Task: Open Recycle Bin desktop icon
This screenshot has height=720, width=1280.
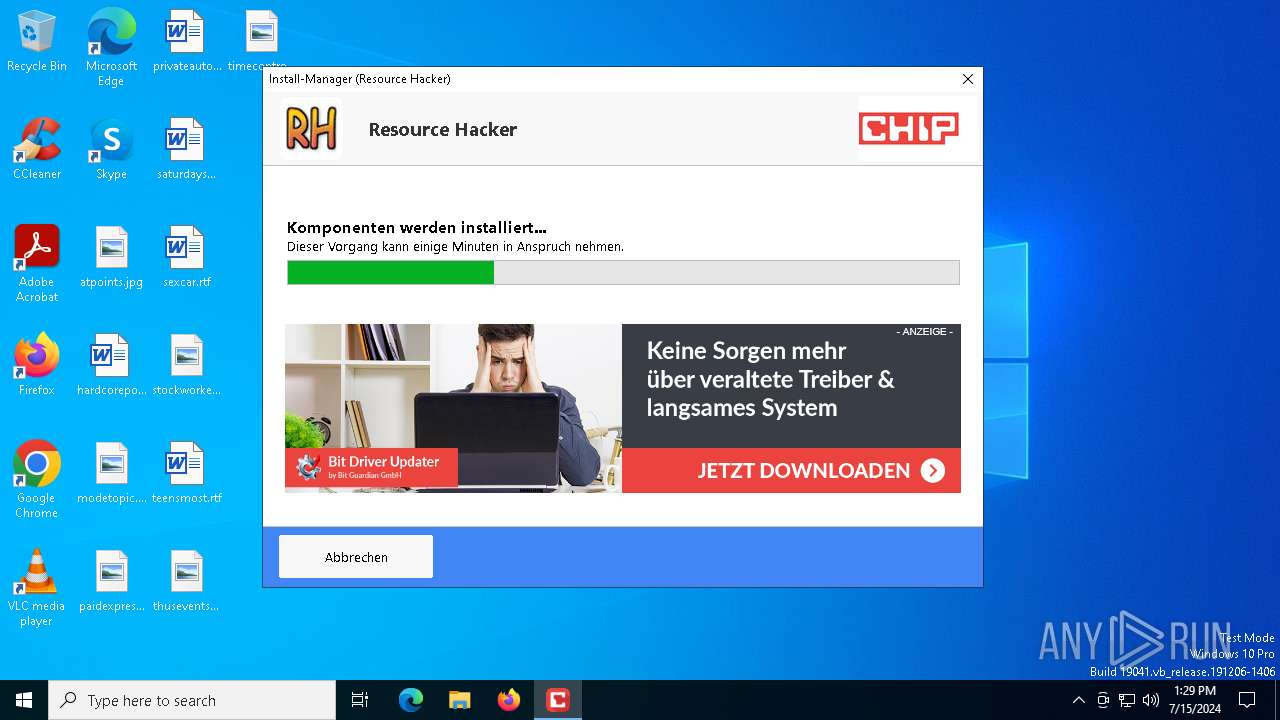Action: point(37,42)
